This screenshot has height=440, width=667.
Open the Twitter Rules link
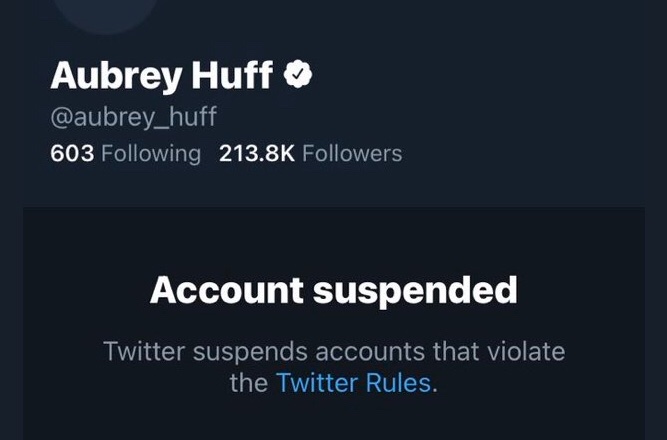coord(354,382)
